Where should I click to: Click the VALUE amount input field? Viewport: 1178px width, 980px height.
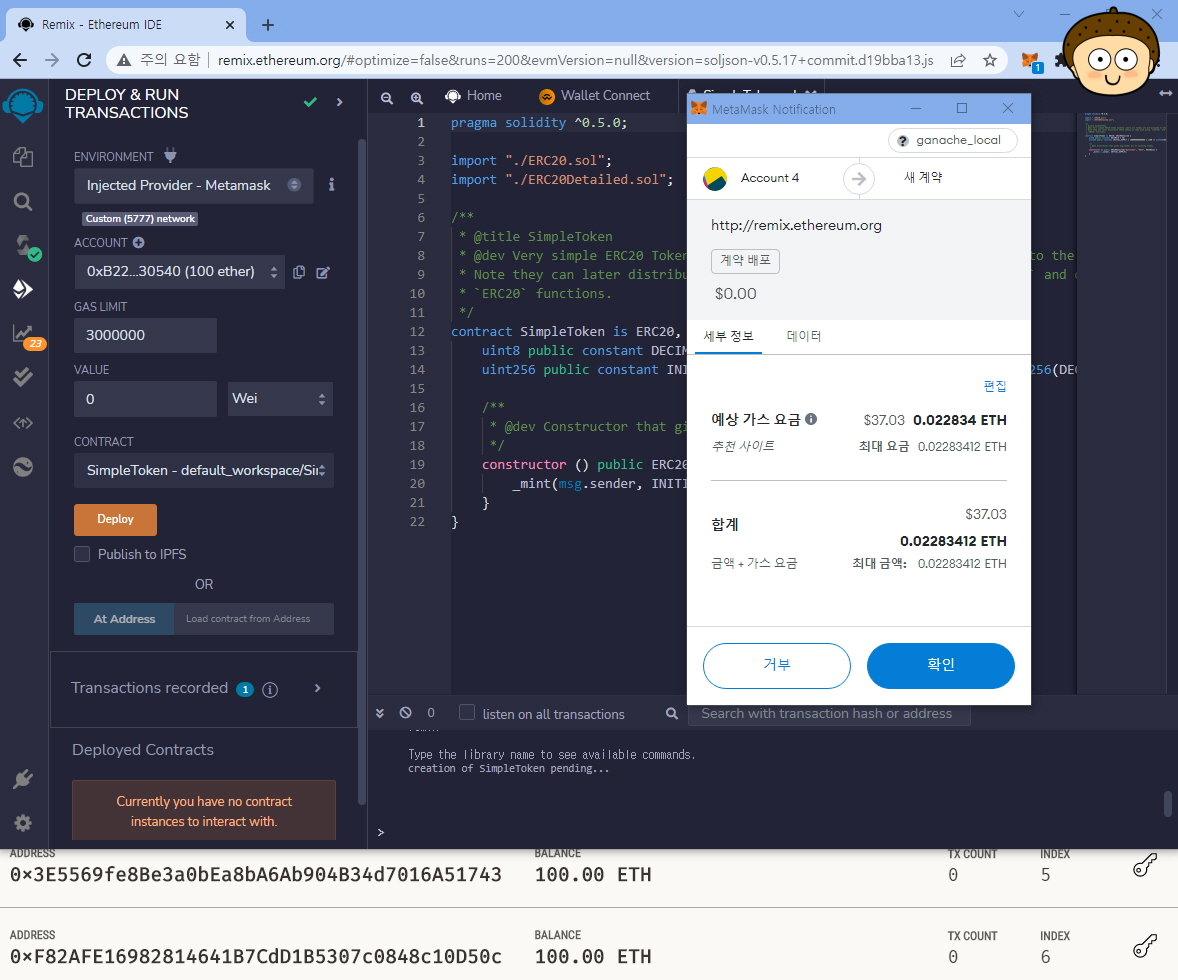point(145,398)
